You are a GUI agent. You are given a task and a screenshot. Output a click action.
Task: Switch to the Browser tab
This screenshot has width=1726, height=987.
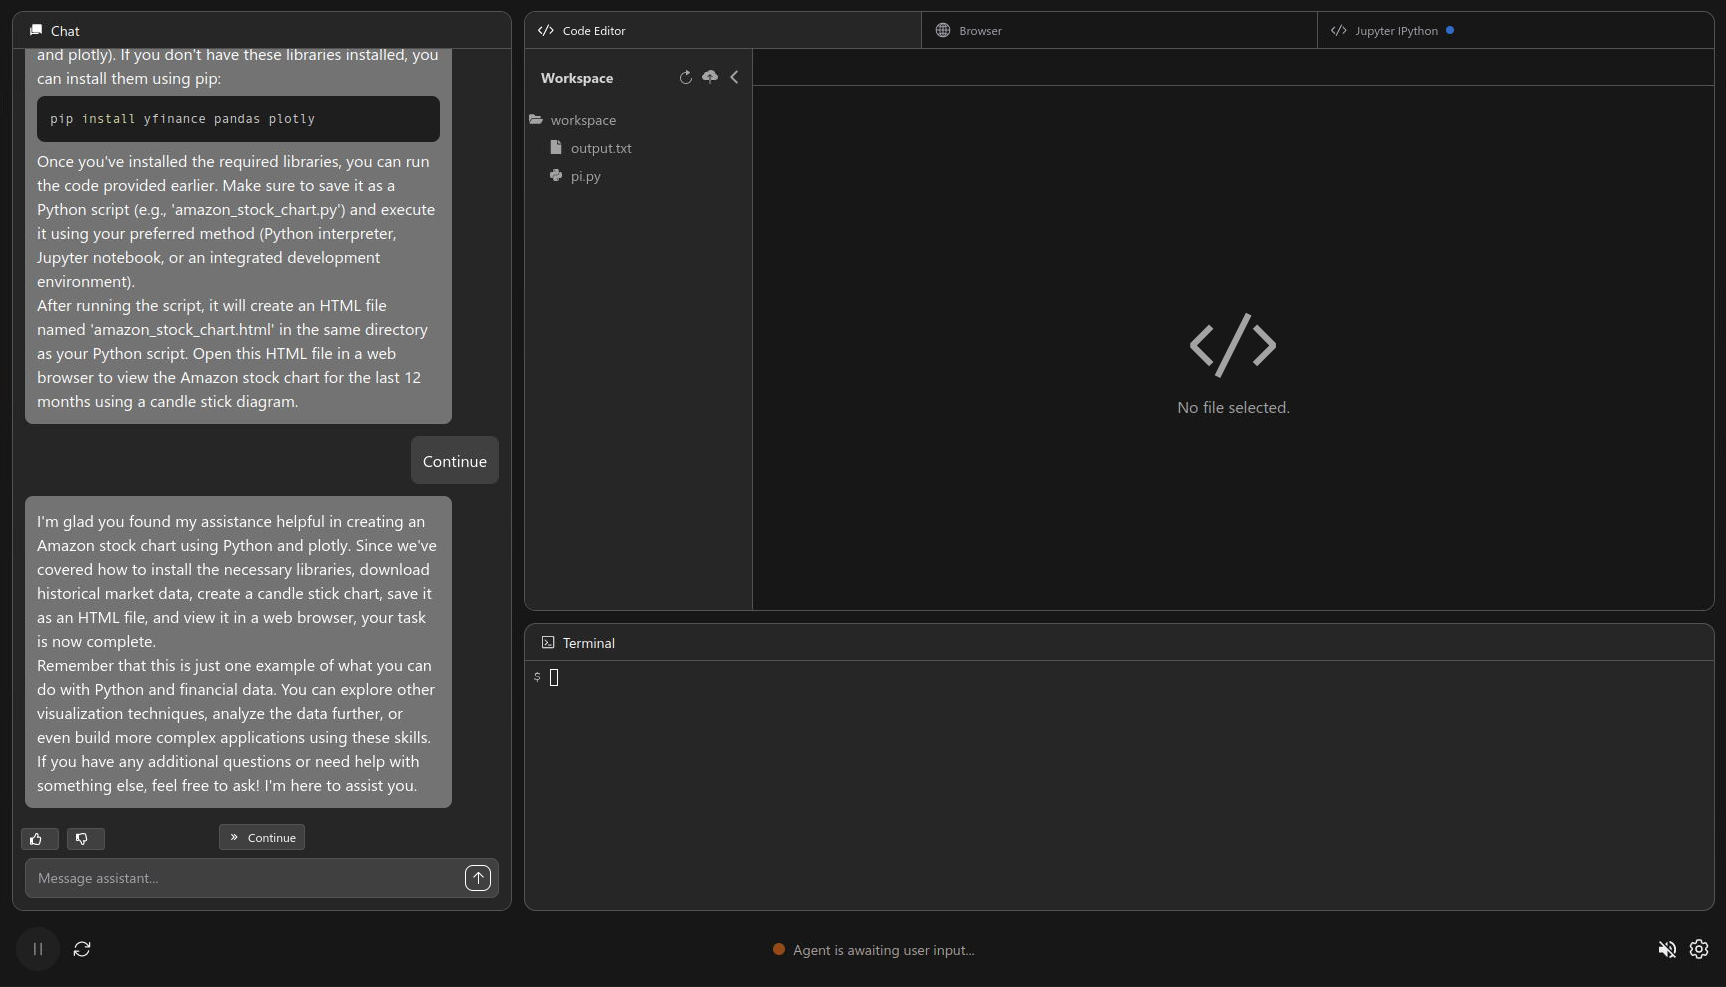pyautogui.click(x=980, y=31)
